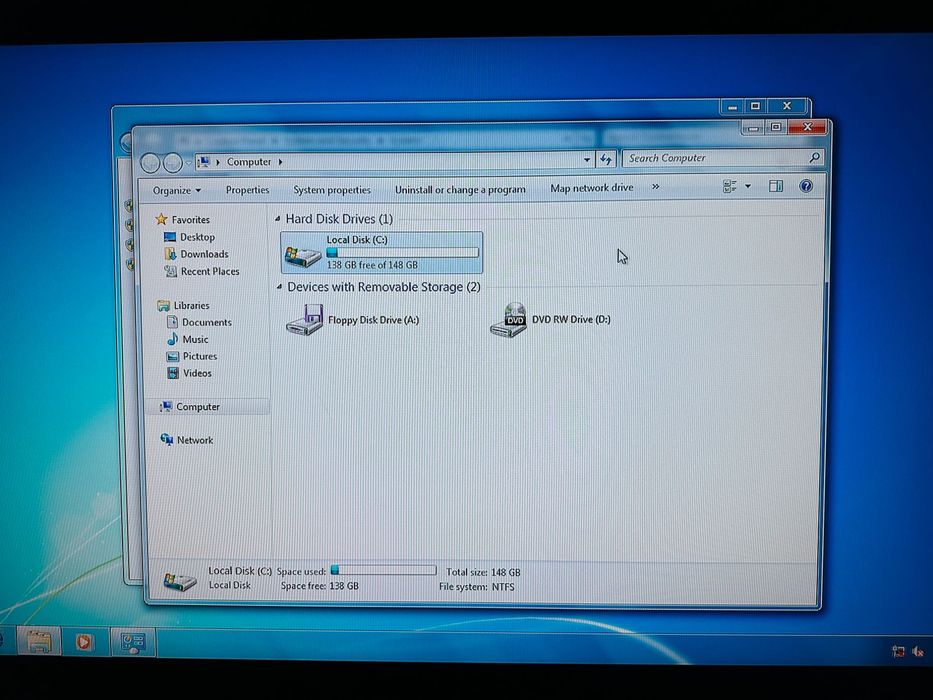933x700 pixels.
Task: Open Windows Explorer from the taskbar
Action: [x=39, y=642]
